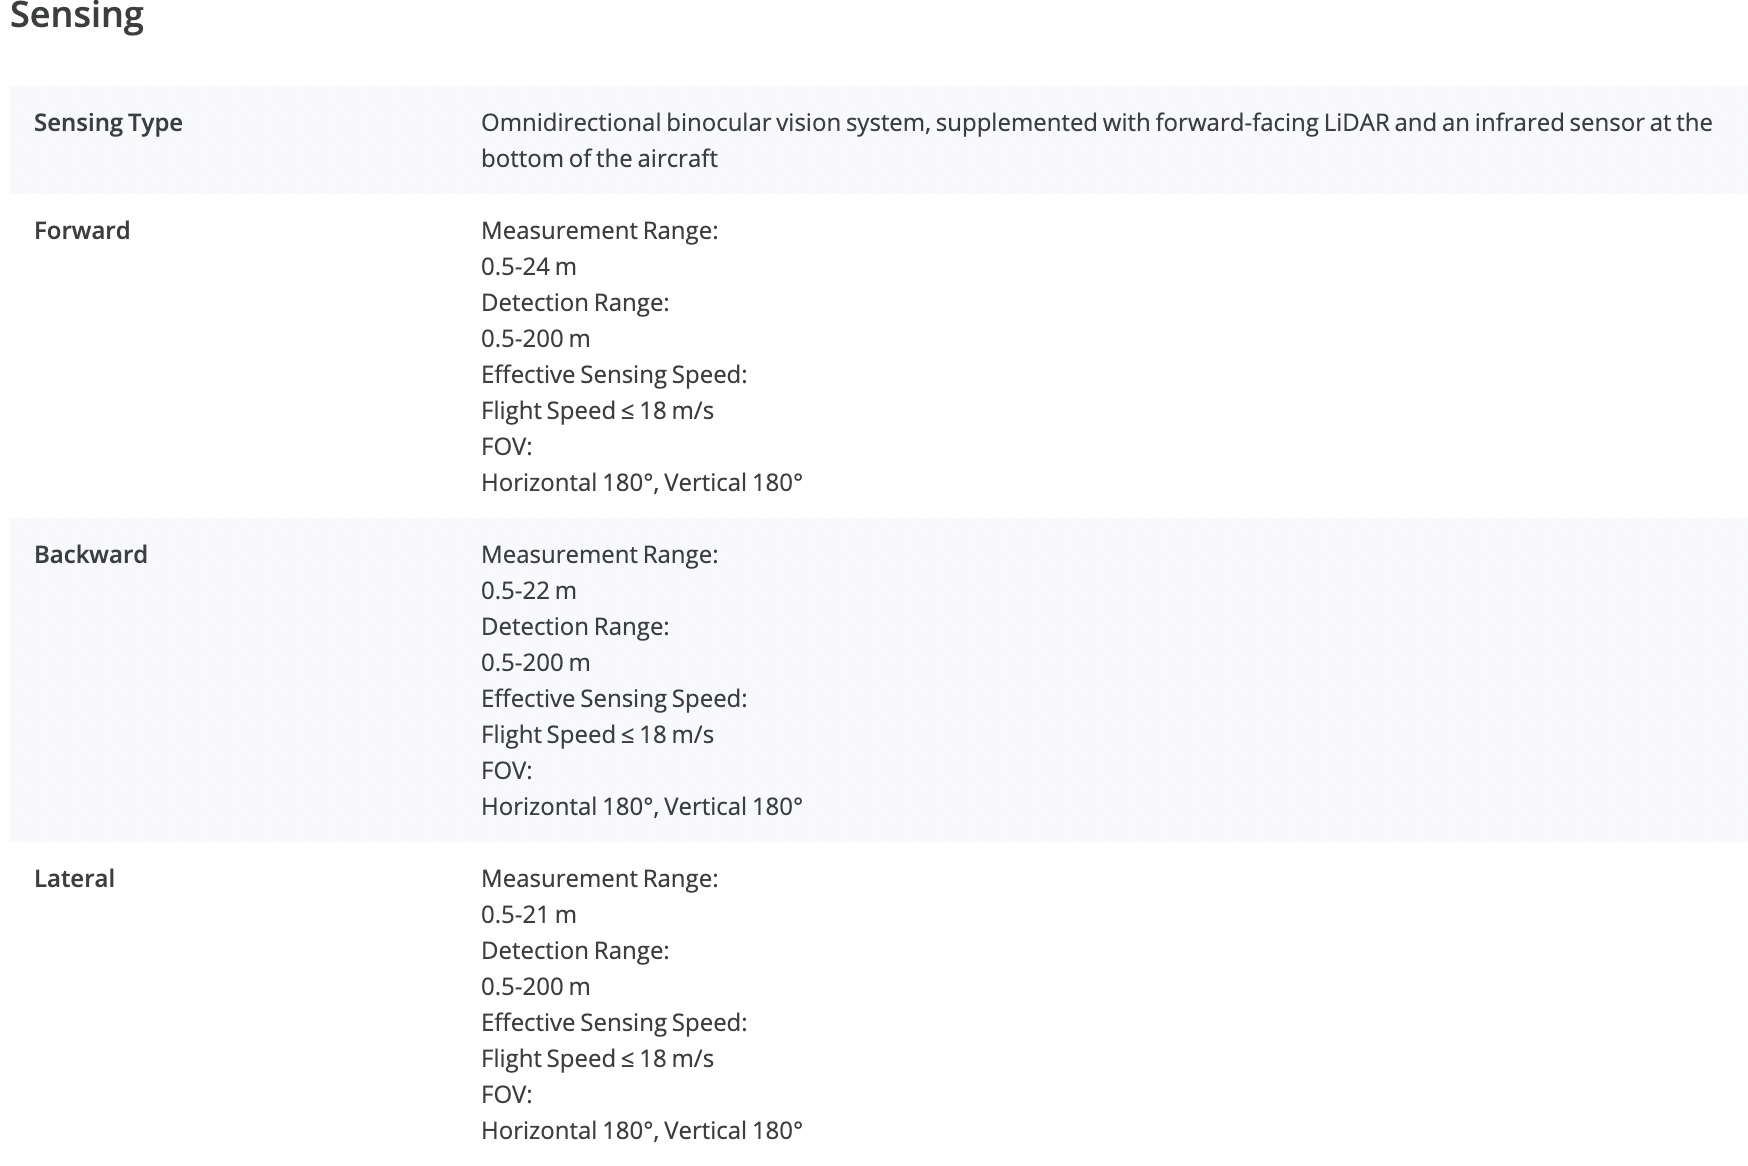Click the "0.5-21 m" Lateral measurement value

(528, 914)
